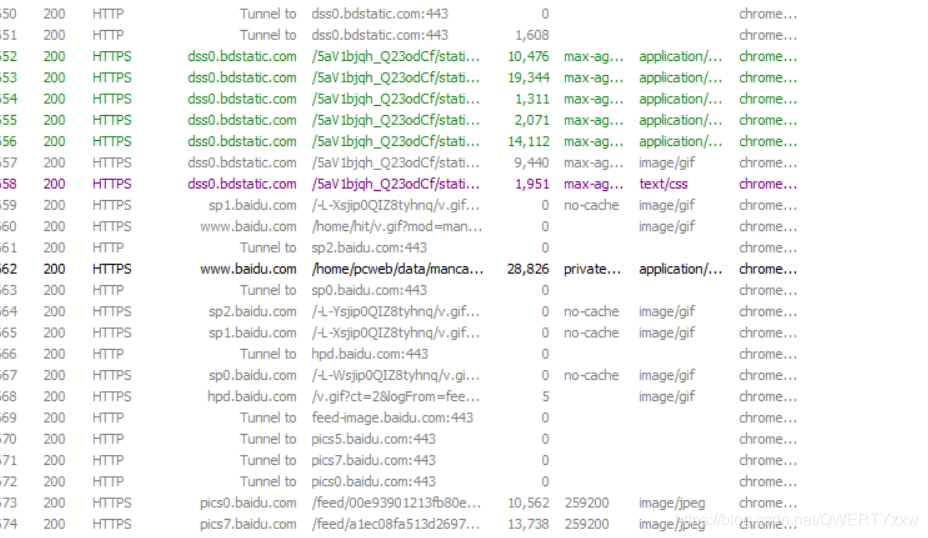Click image/jpeg in the 10,562 row

click(672, 504)
